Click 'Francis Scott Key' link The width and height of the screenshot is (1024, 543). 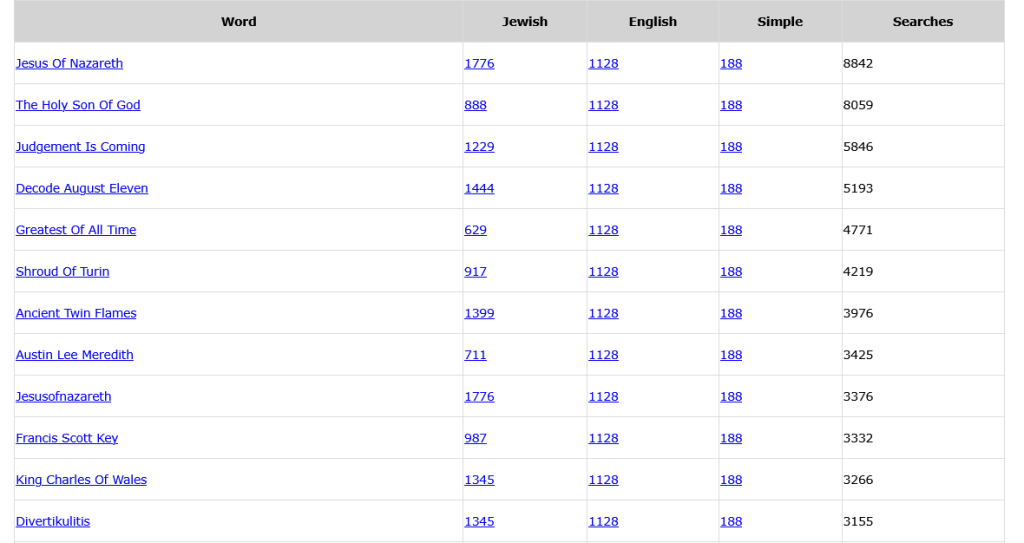(x=67, y=438)
